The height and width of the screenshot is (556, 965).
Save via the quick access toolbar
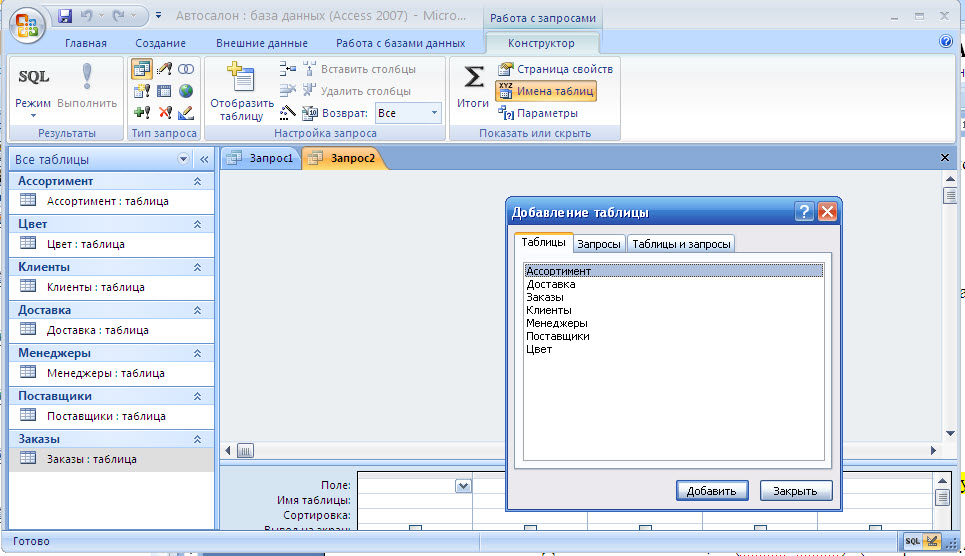pos(65,16)
